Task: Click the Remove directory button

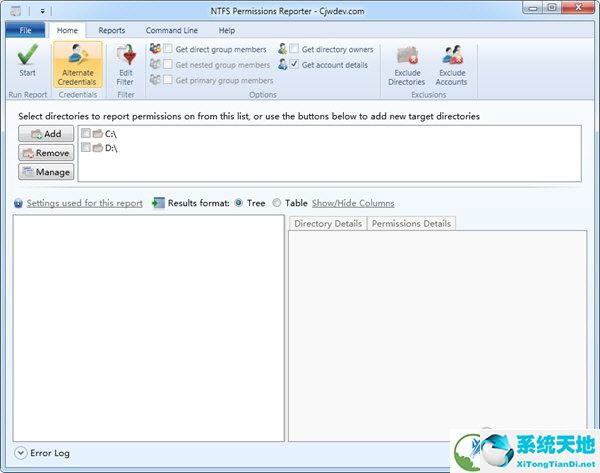Action: coord(46,153)
